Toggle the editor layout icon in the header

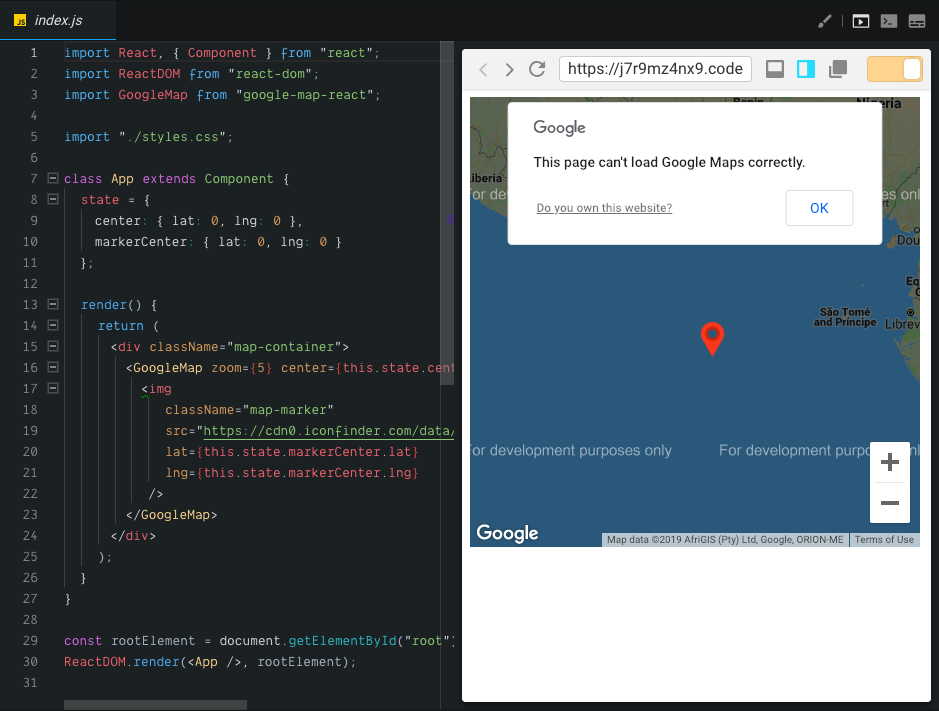pos(916,20)
